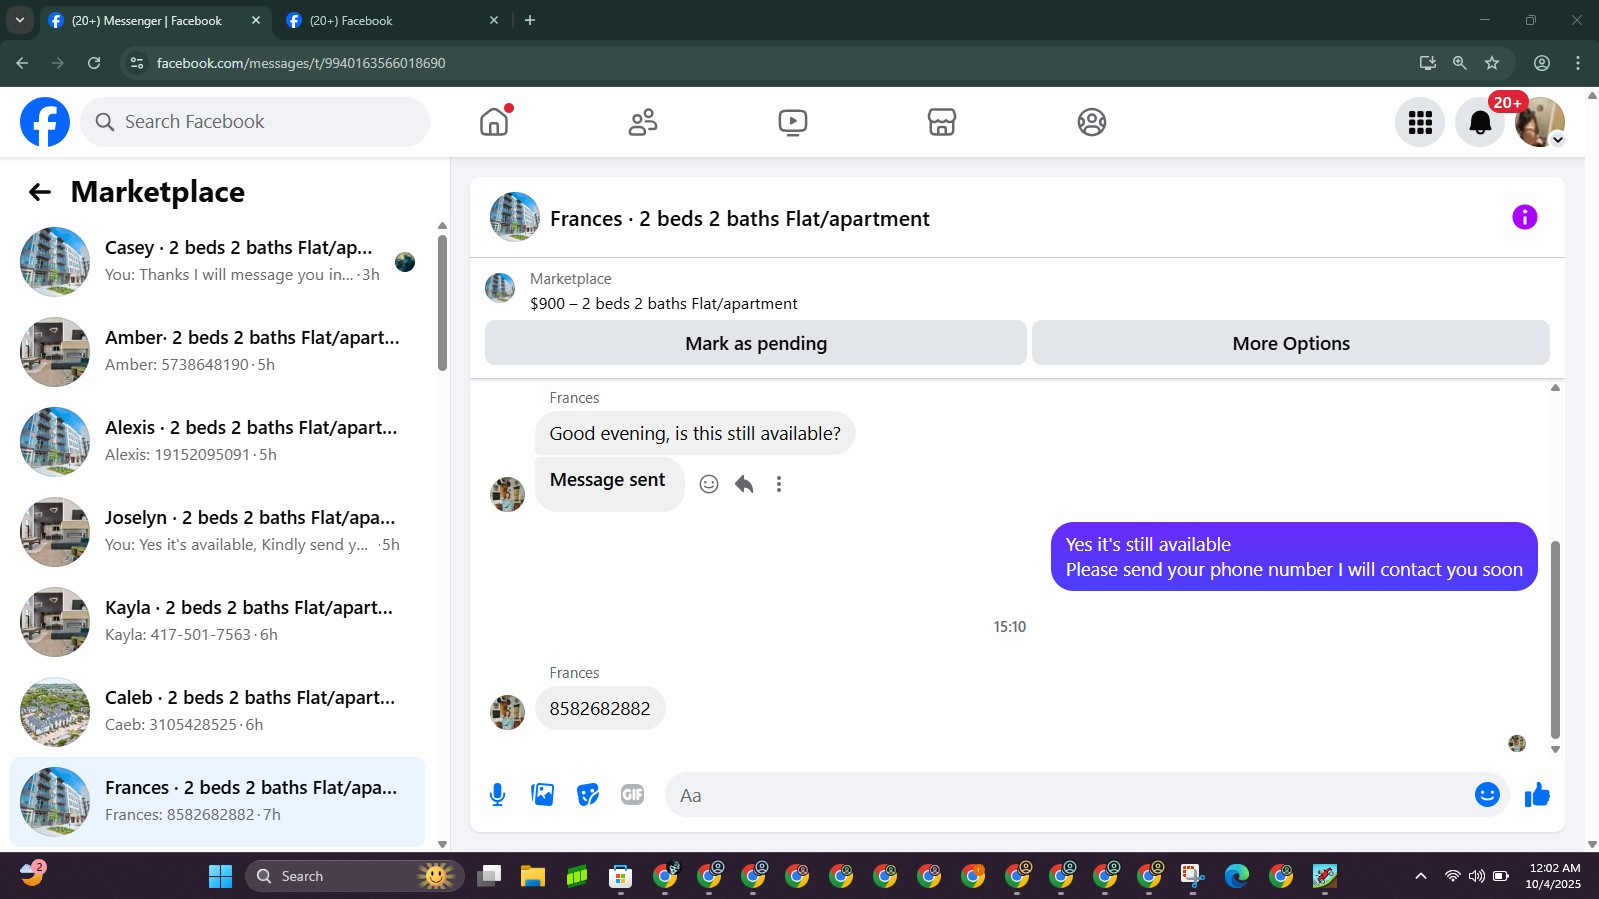Go to Home feed icon
The image size is (1599, 899).
click(494, 122)
